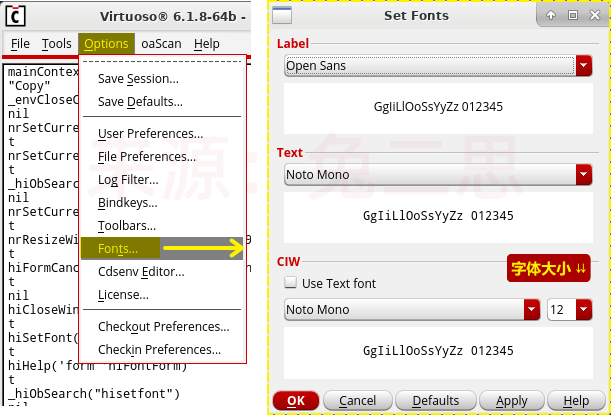Click the "Copy" log line in CIW
The image size is (611, 415).
pos(29,86)
